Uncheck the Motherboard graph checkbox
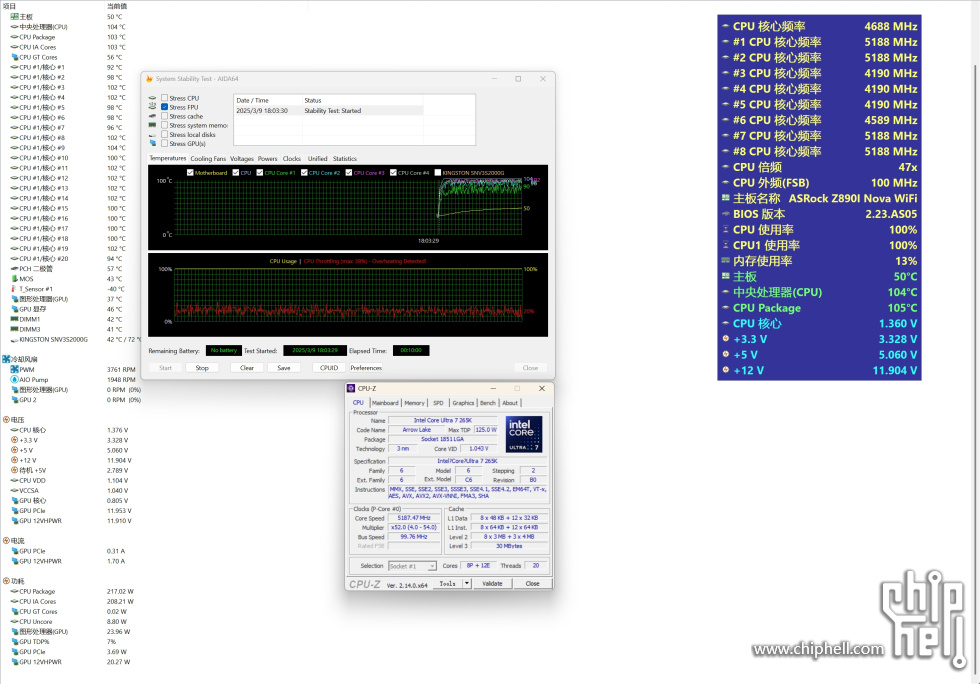 [190, 173]
